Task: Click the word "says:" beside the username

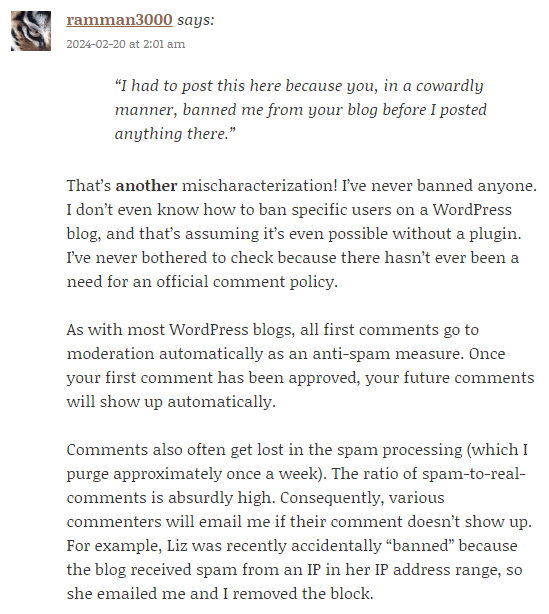Action: click(196, 20)
